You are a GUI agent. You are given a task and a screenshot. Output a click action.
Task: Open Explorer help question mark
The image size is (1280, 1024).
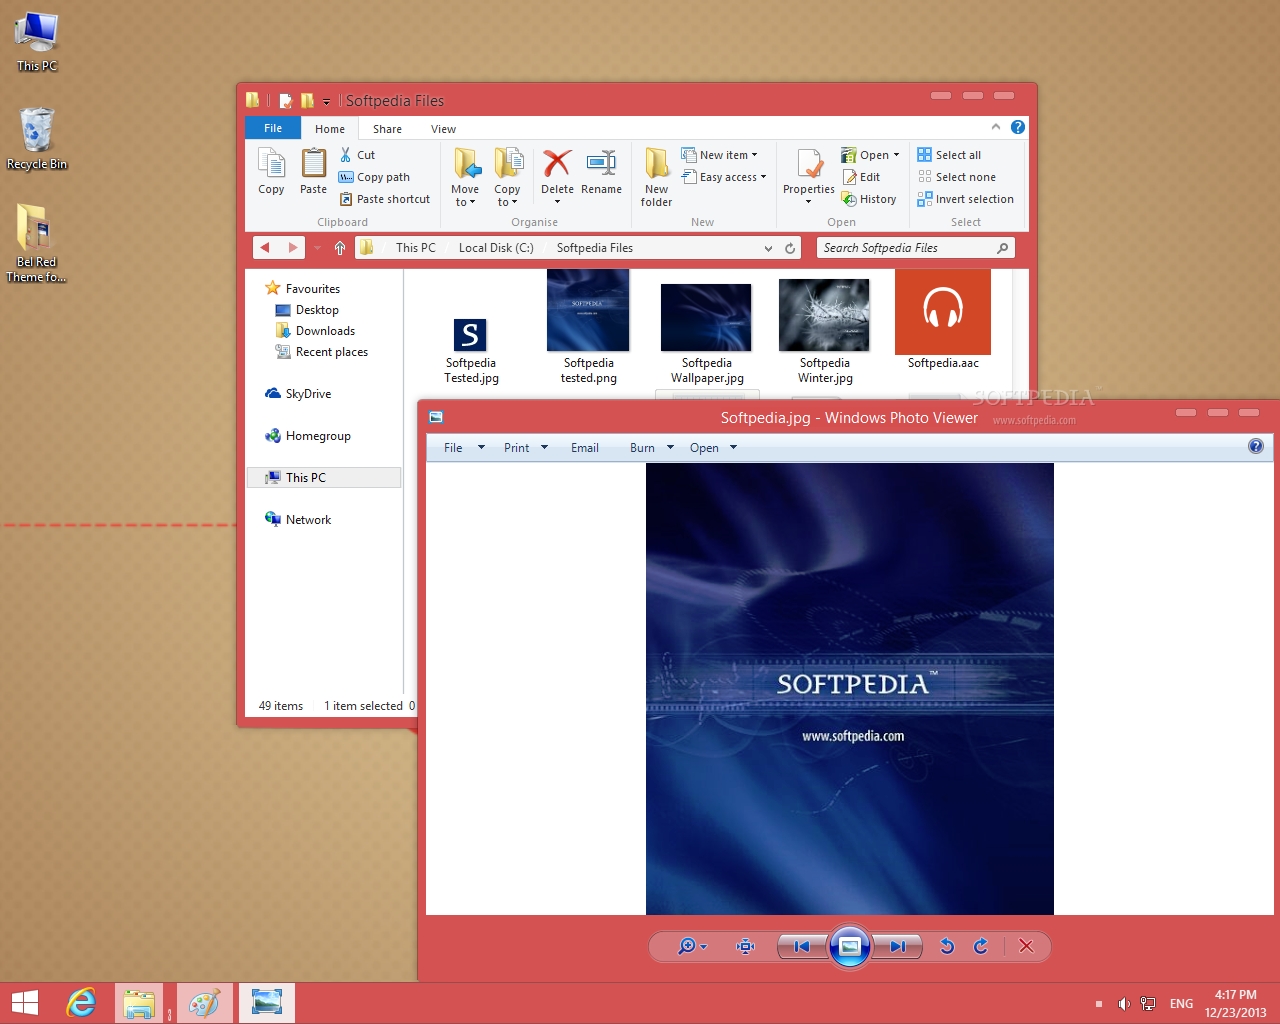pos(1018,127)
